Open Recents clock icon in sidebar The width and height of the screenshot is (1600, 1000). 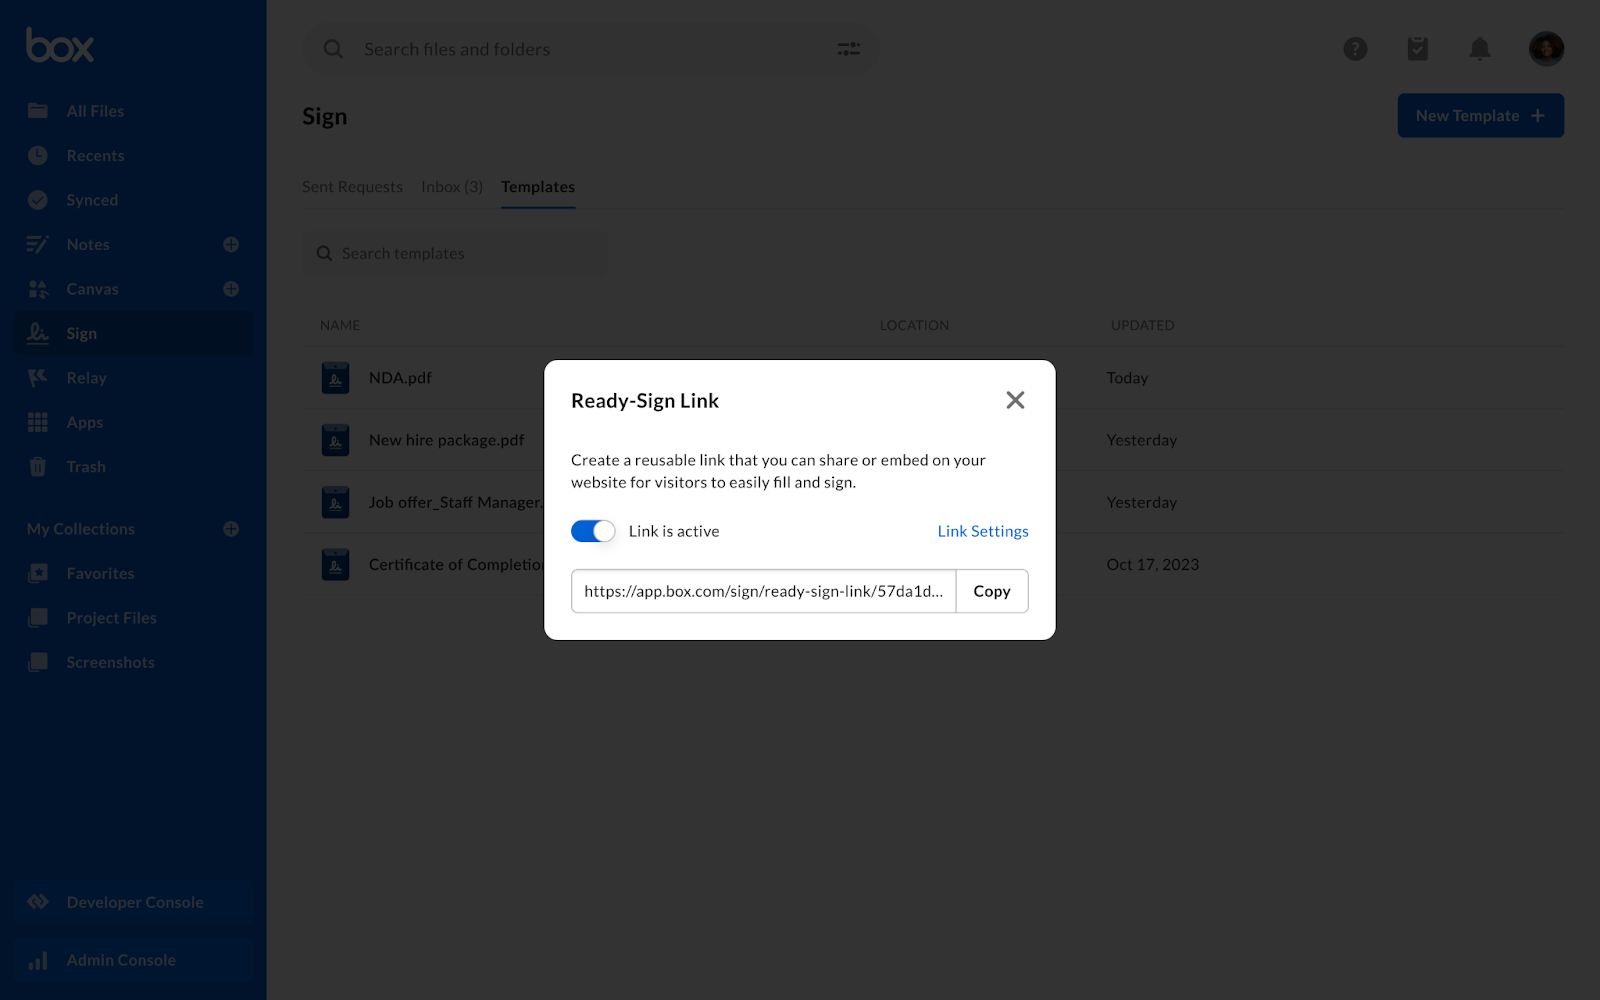click(38, 155)
